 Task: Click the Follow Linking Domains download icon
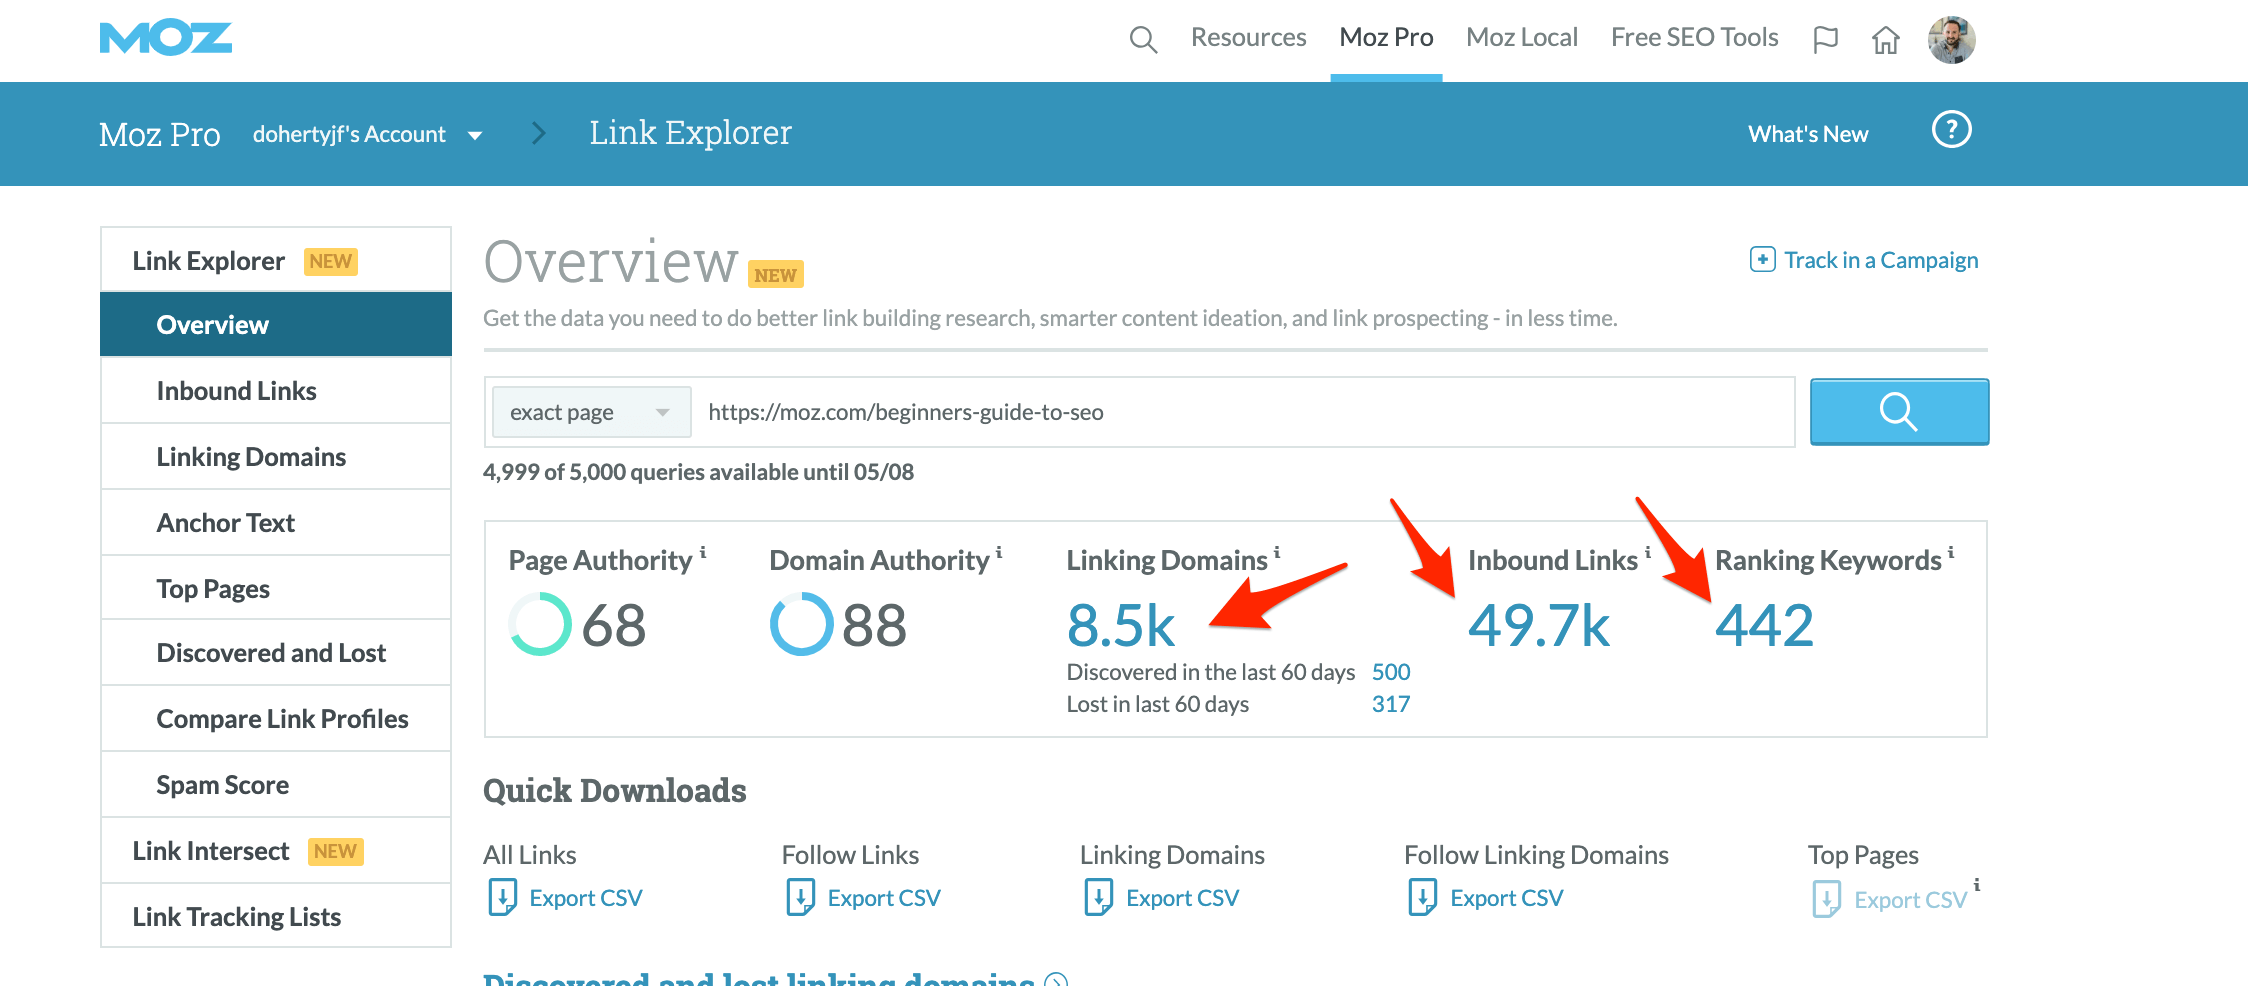(1422, 897)
